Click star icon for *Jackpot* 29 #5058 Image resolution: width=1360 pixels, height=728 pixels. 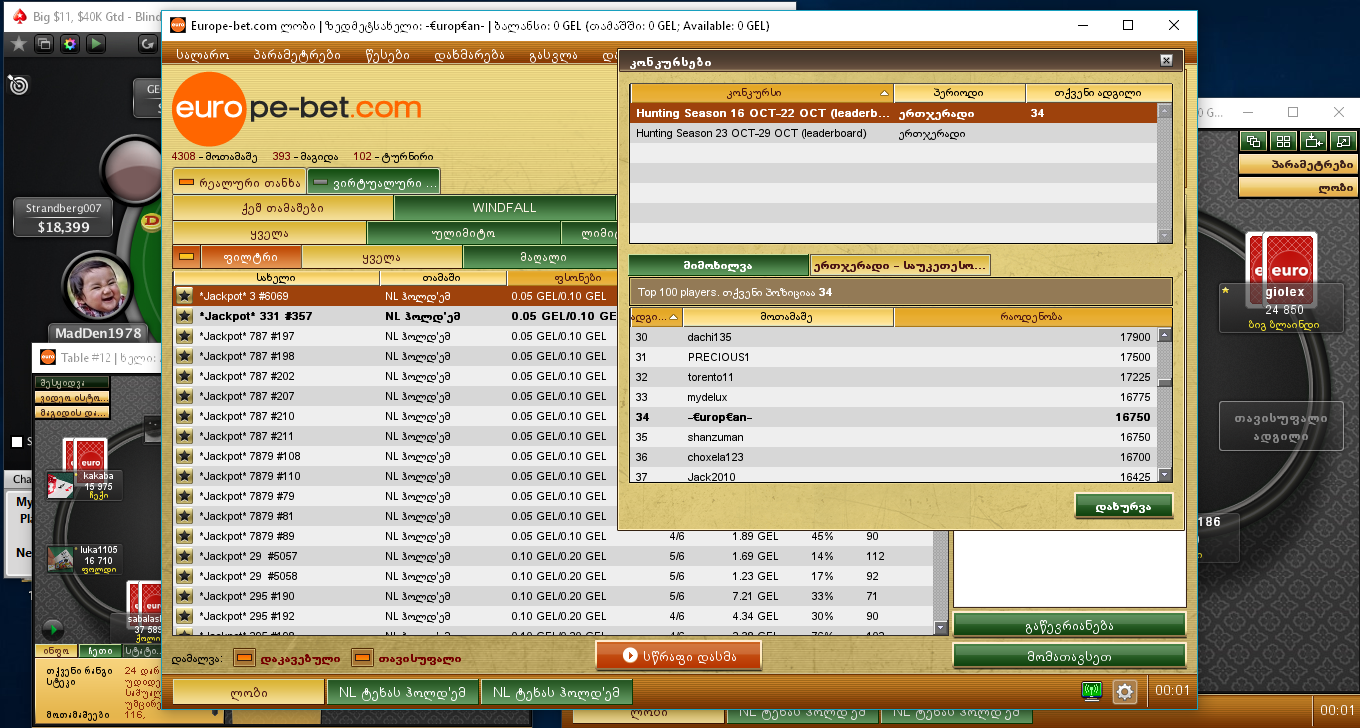(x=184, y=576)
